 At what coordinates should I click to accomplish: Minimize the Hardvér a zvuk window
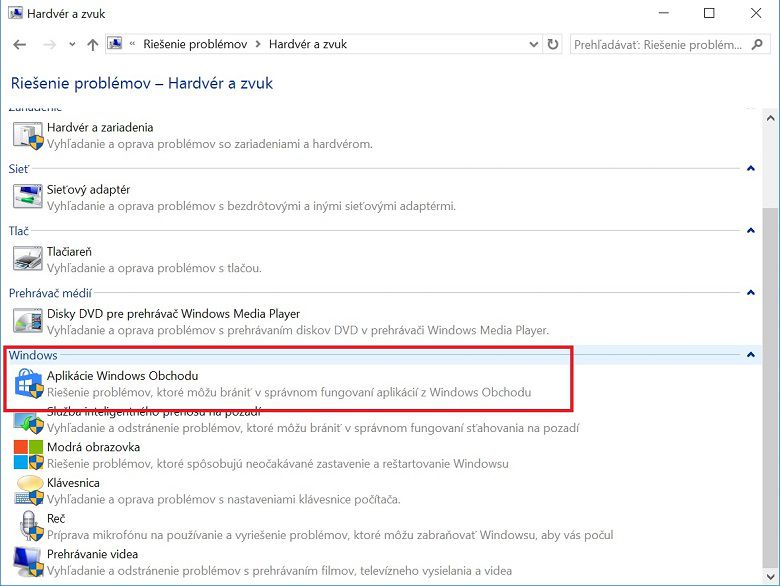(x=663, y=13)
